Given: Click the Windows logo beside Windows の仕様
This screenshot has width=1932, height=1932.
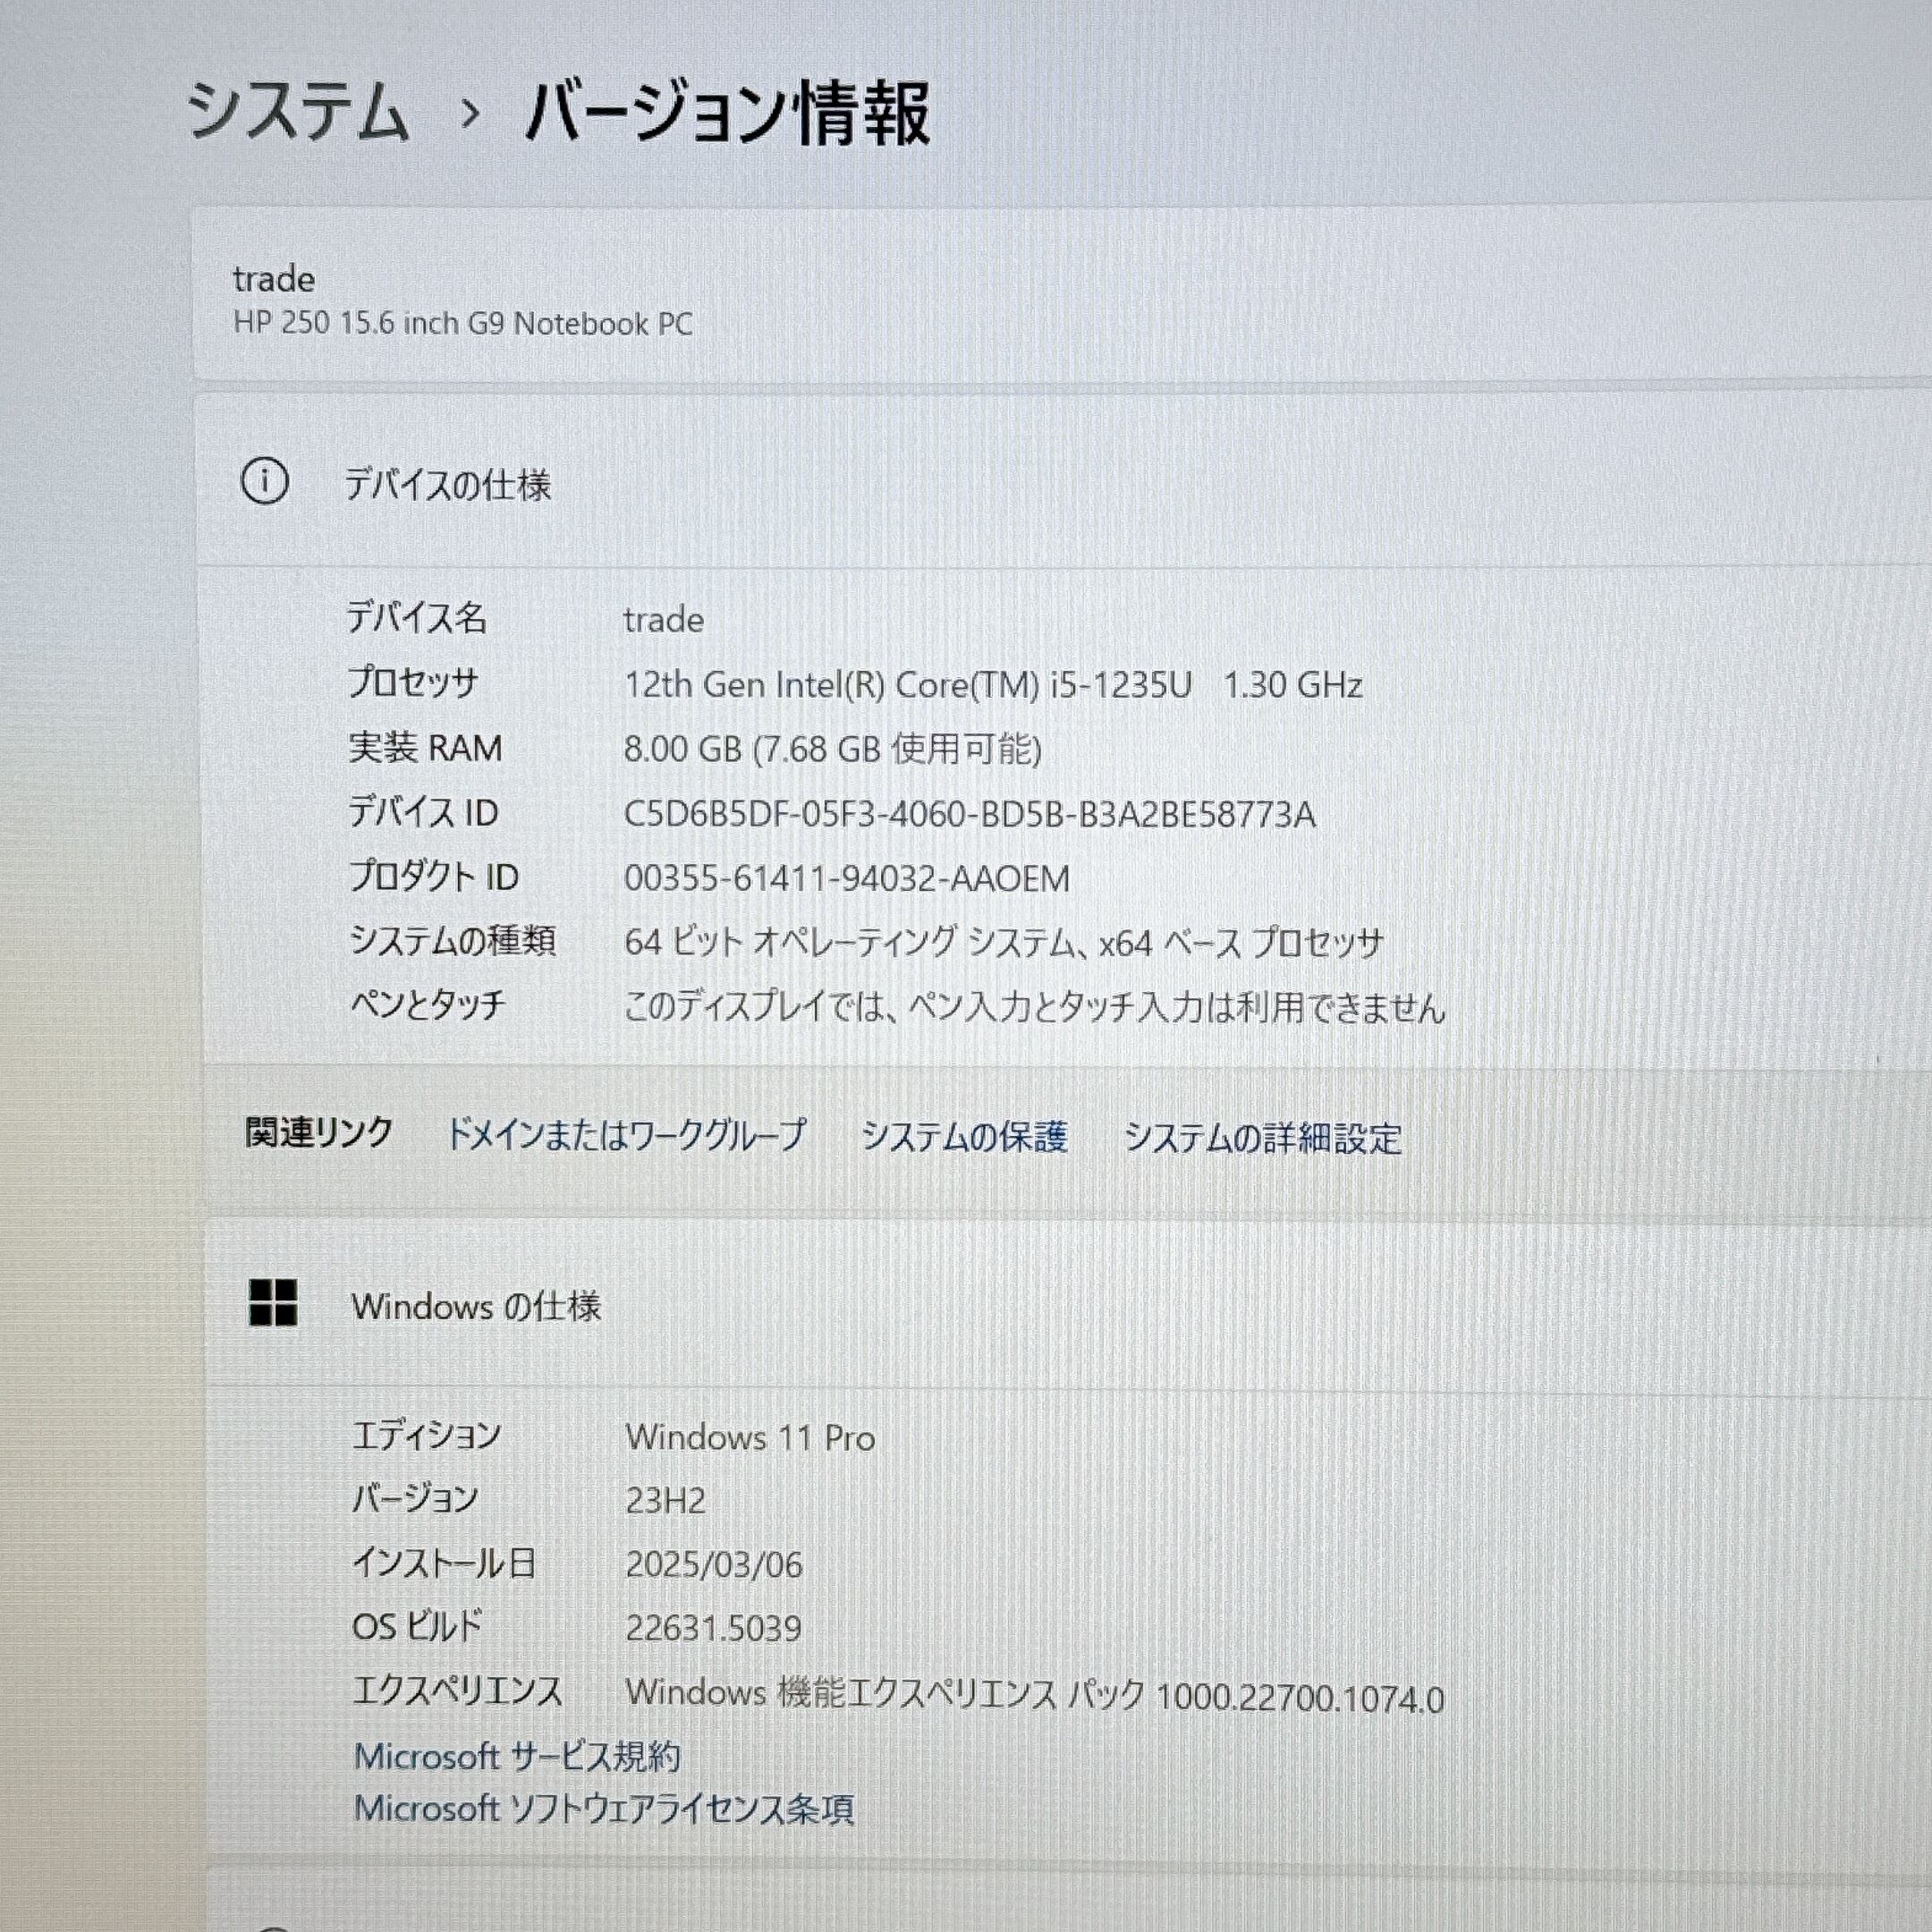Looking at the screenshot, I should tap(272, 1304).
